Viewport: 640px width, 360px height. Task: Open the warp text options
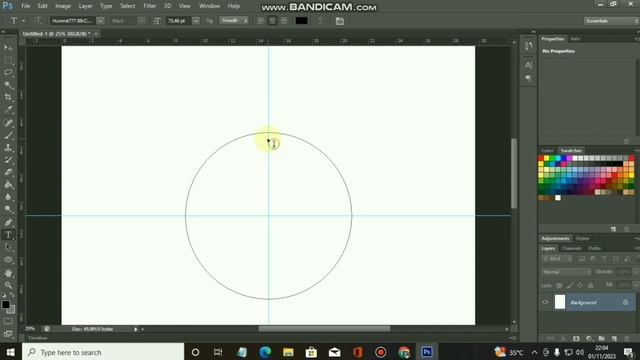pos(320,21)
